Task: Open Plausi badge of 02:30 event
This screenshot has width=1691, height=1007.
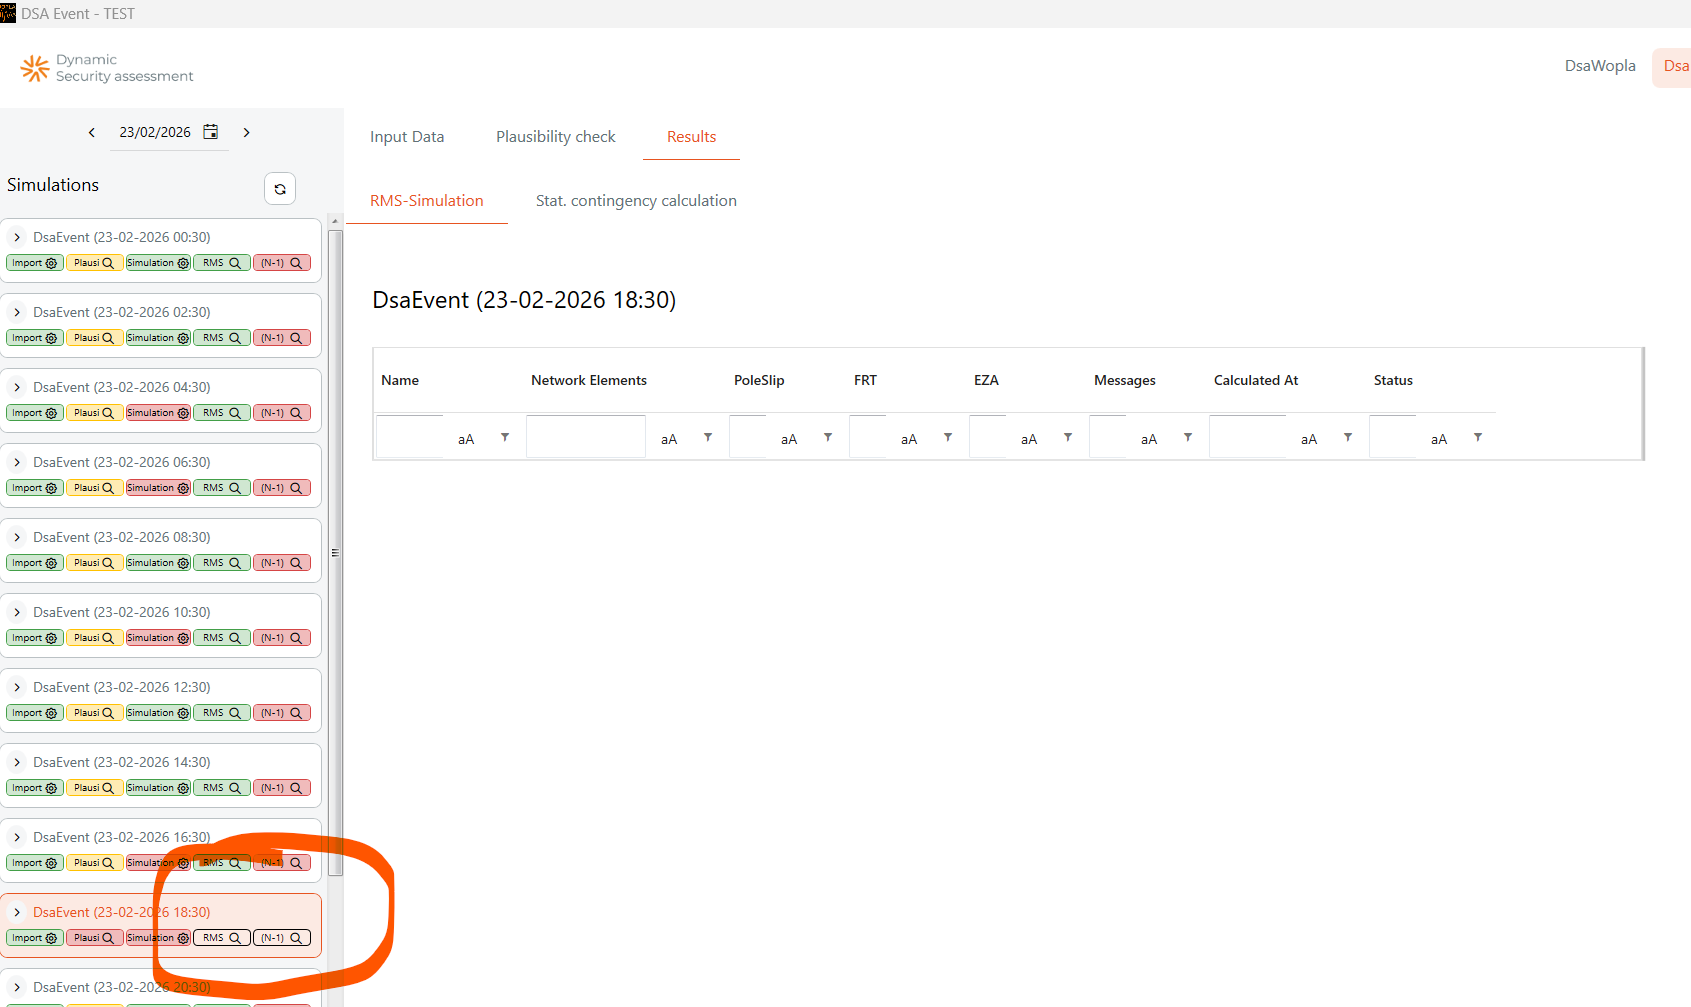Action: click(x=94, y=338)
